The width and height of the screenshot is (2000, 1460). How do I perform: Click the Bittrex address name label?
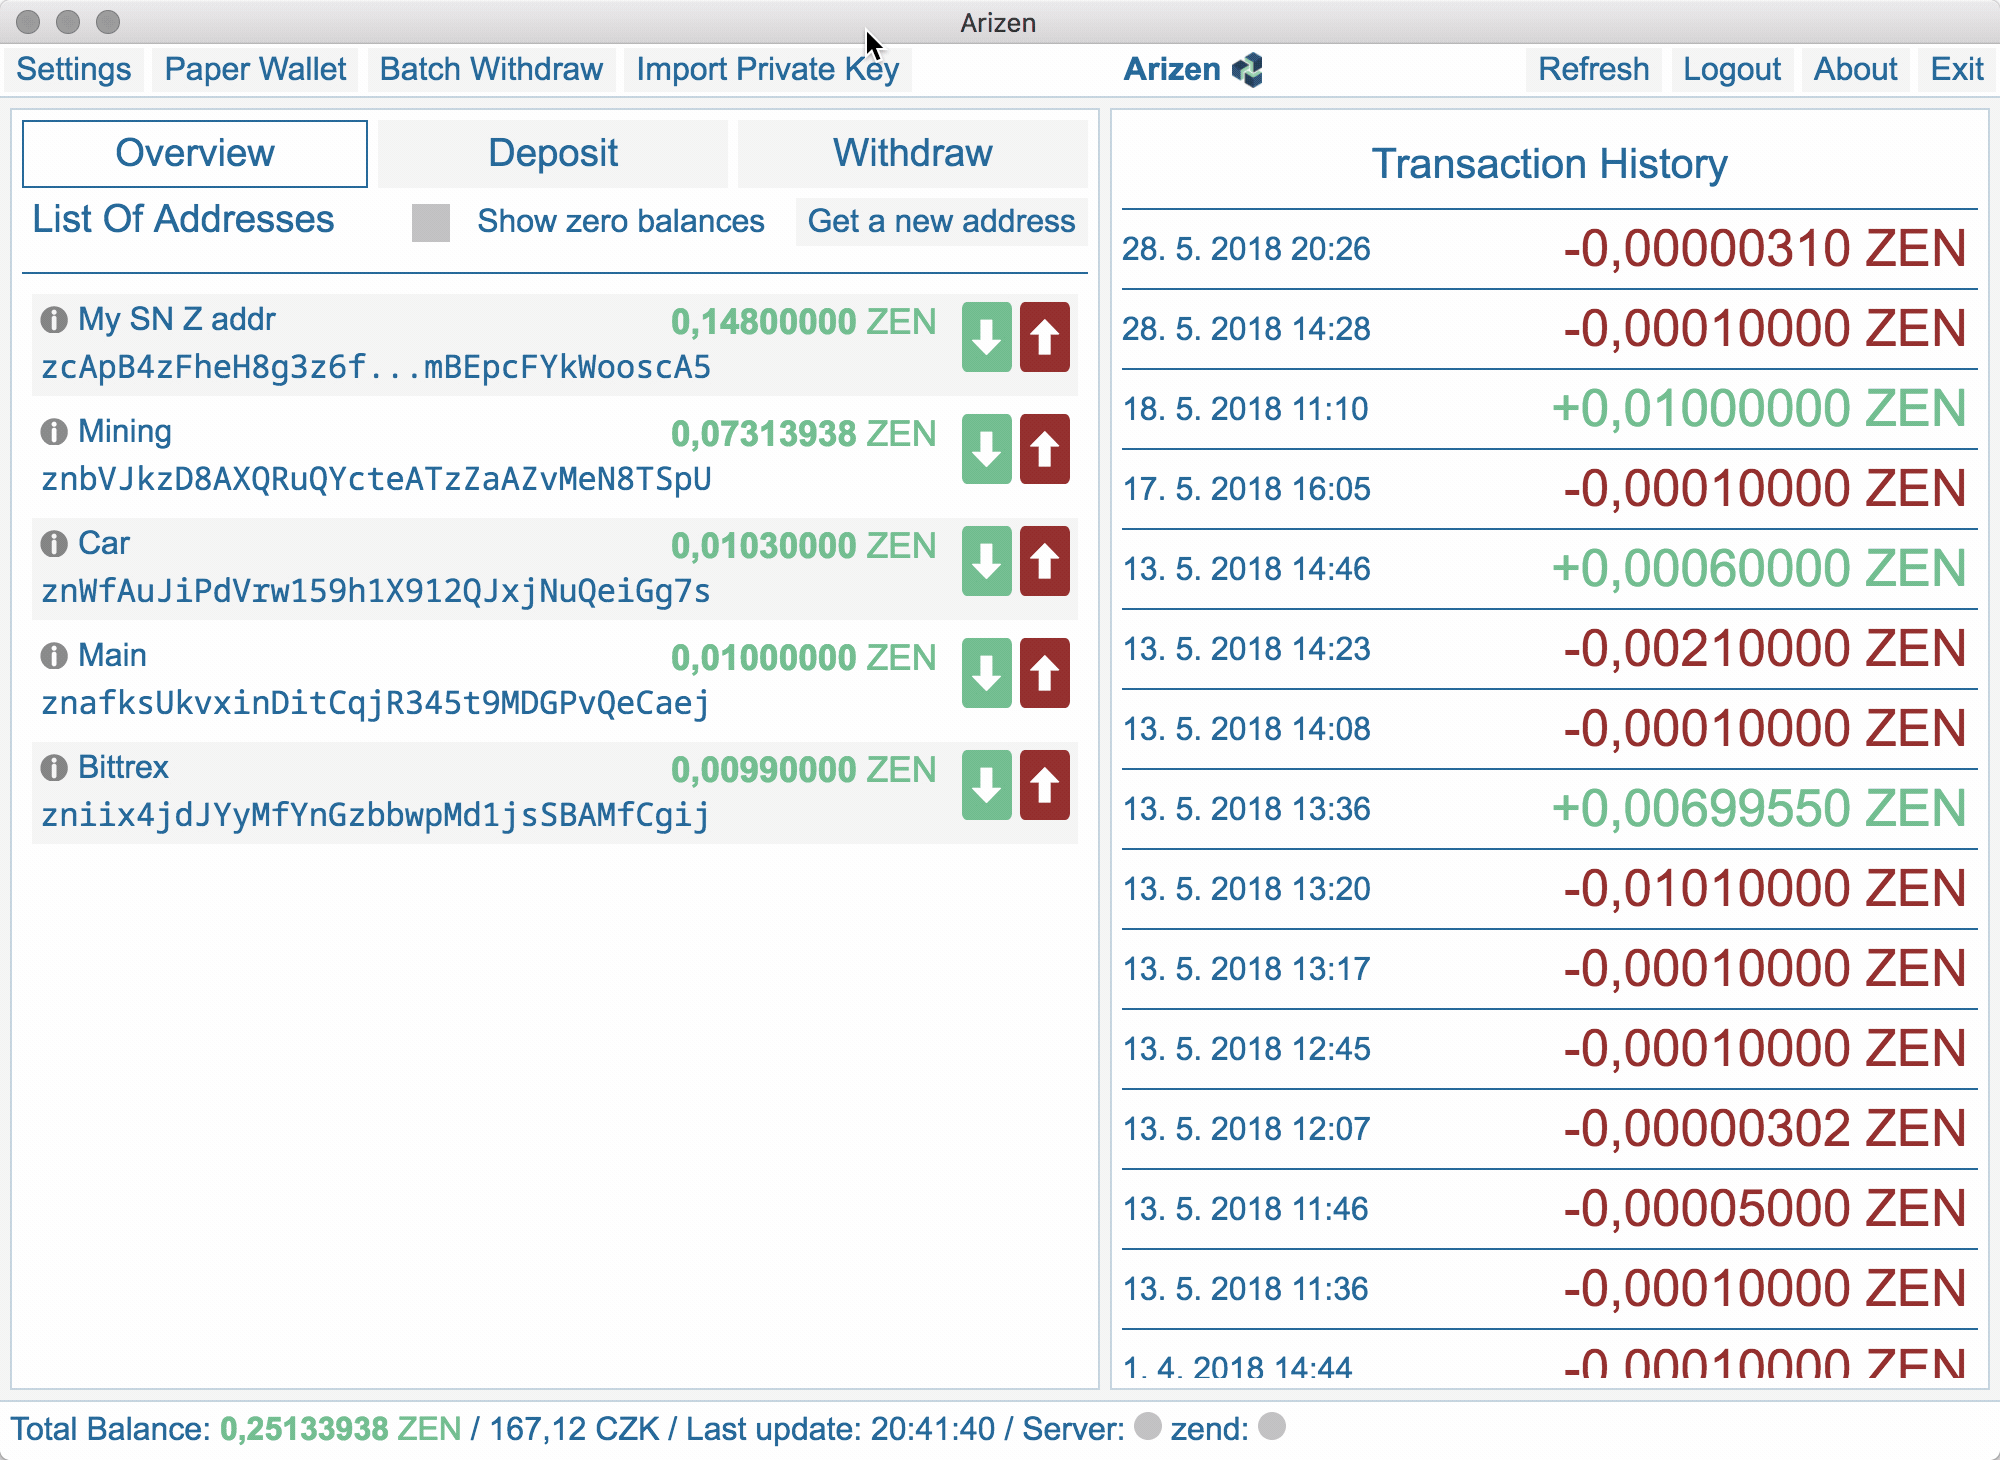[124, 767]
